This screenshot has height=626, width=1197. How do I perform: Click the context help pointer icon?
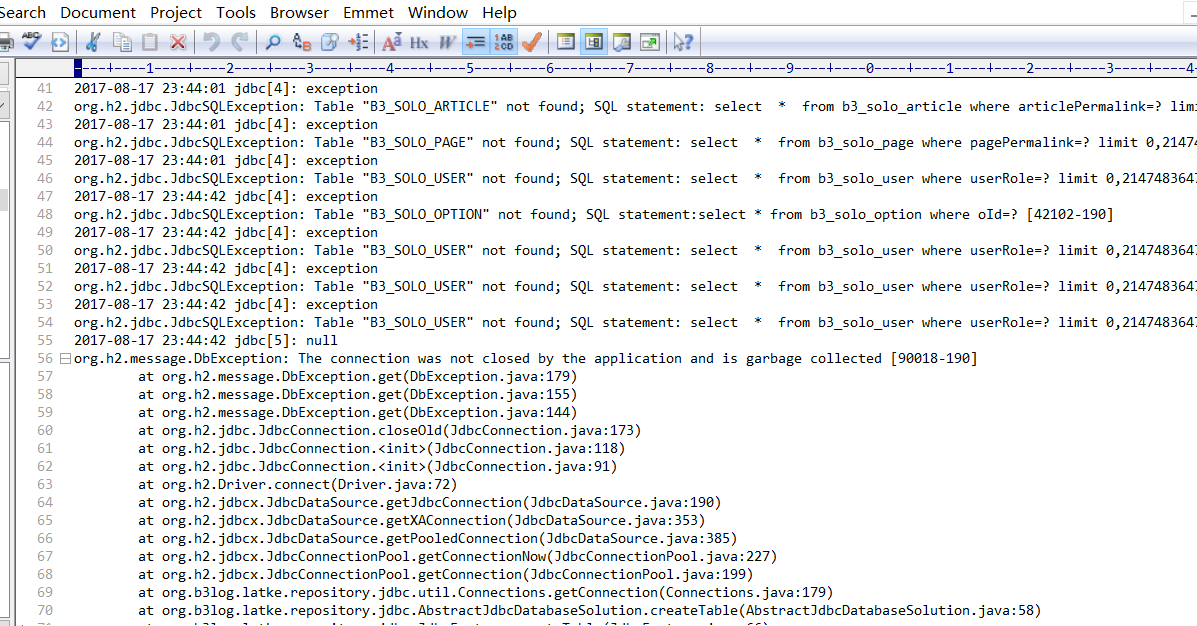pyautogui.click(x=683, y=42)
